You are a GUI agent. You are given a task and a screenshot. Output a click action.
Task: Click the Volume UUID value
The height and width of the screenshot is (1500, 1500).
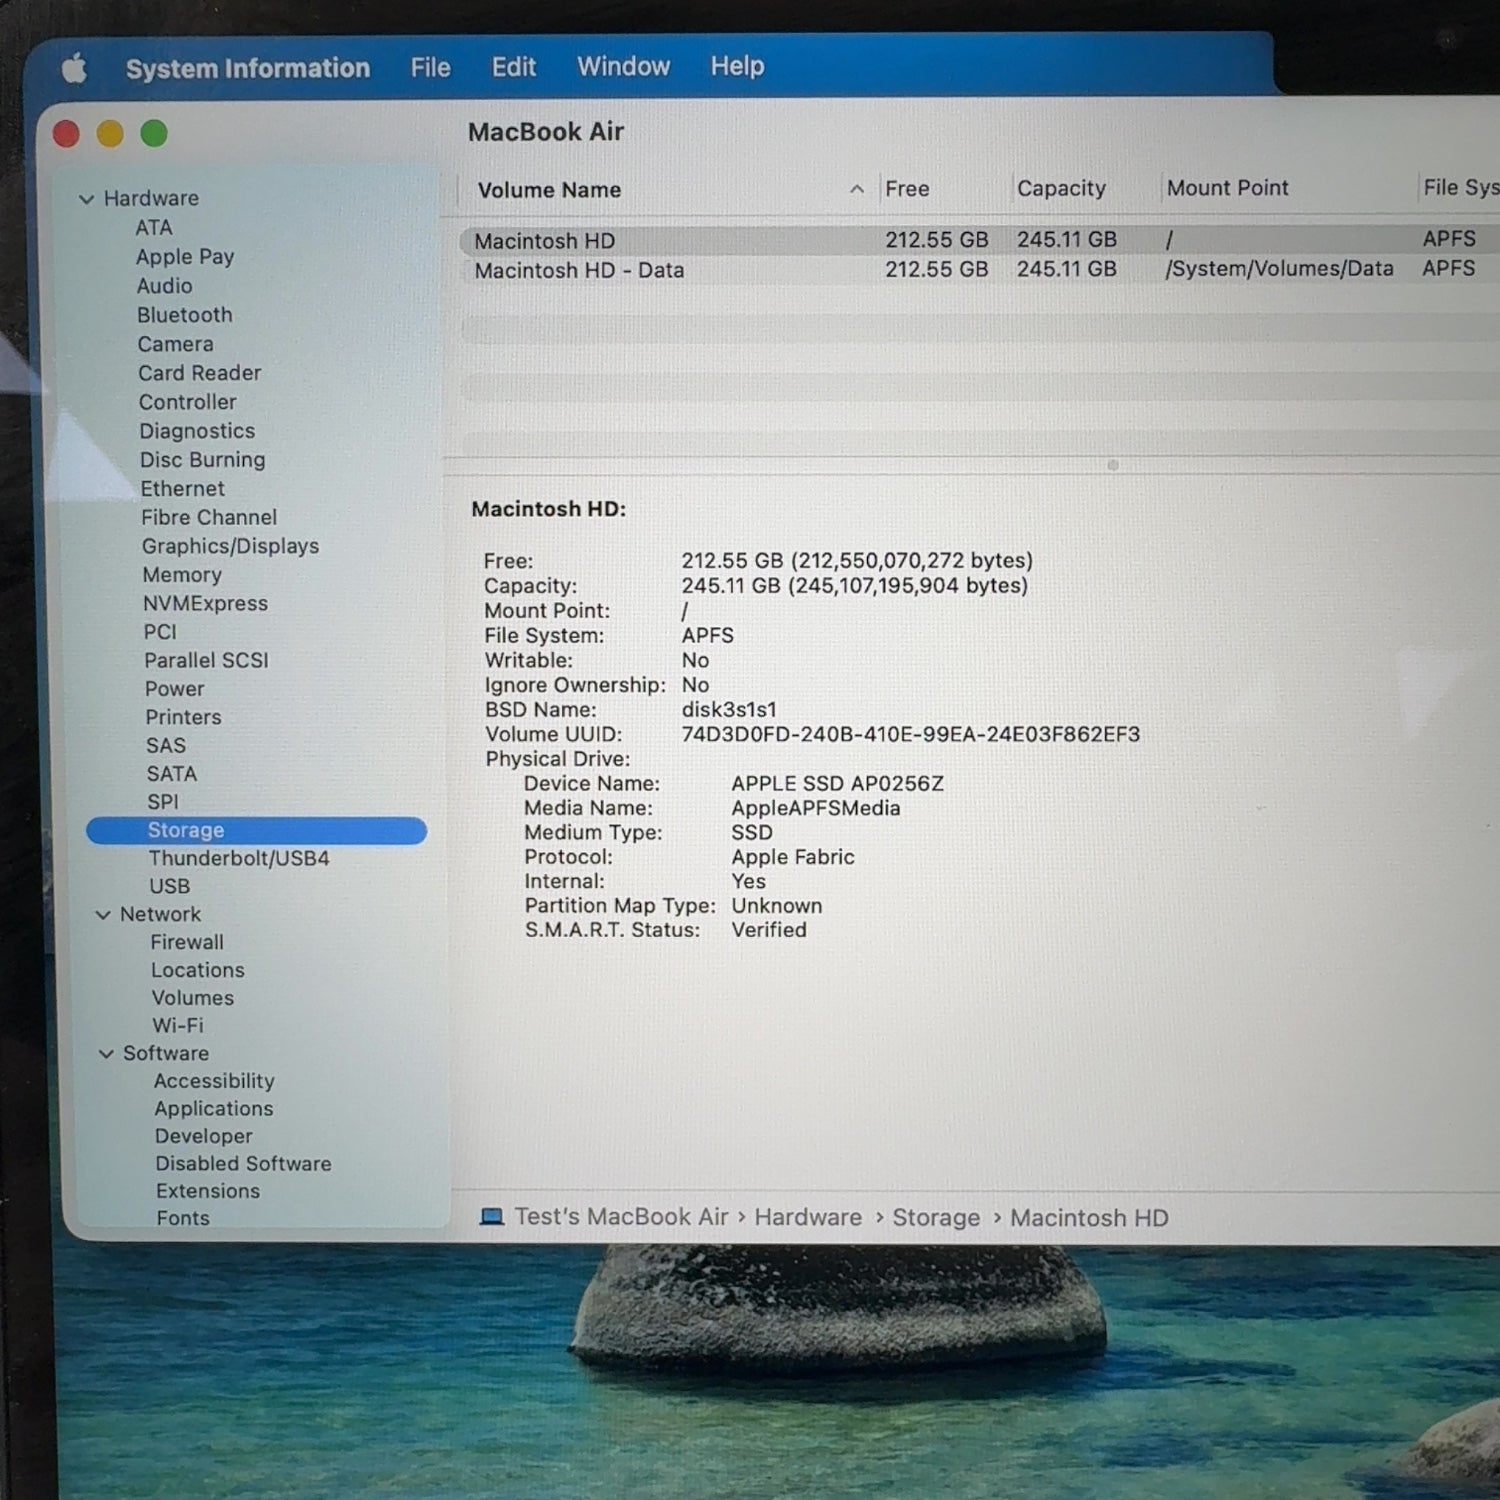pyautogui.click(x=911, y=735)
